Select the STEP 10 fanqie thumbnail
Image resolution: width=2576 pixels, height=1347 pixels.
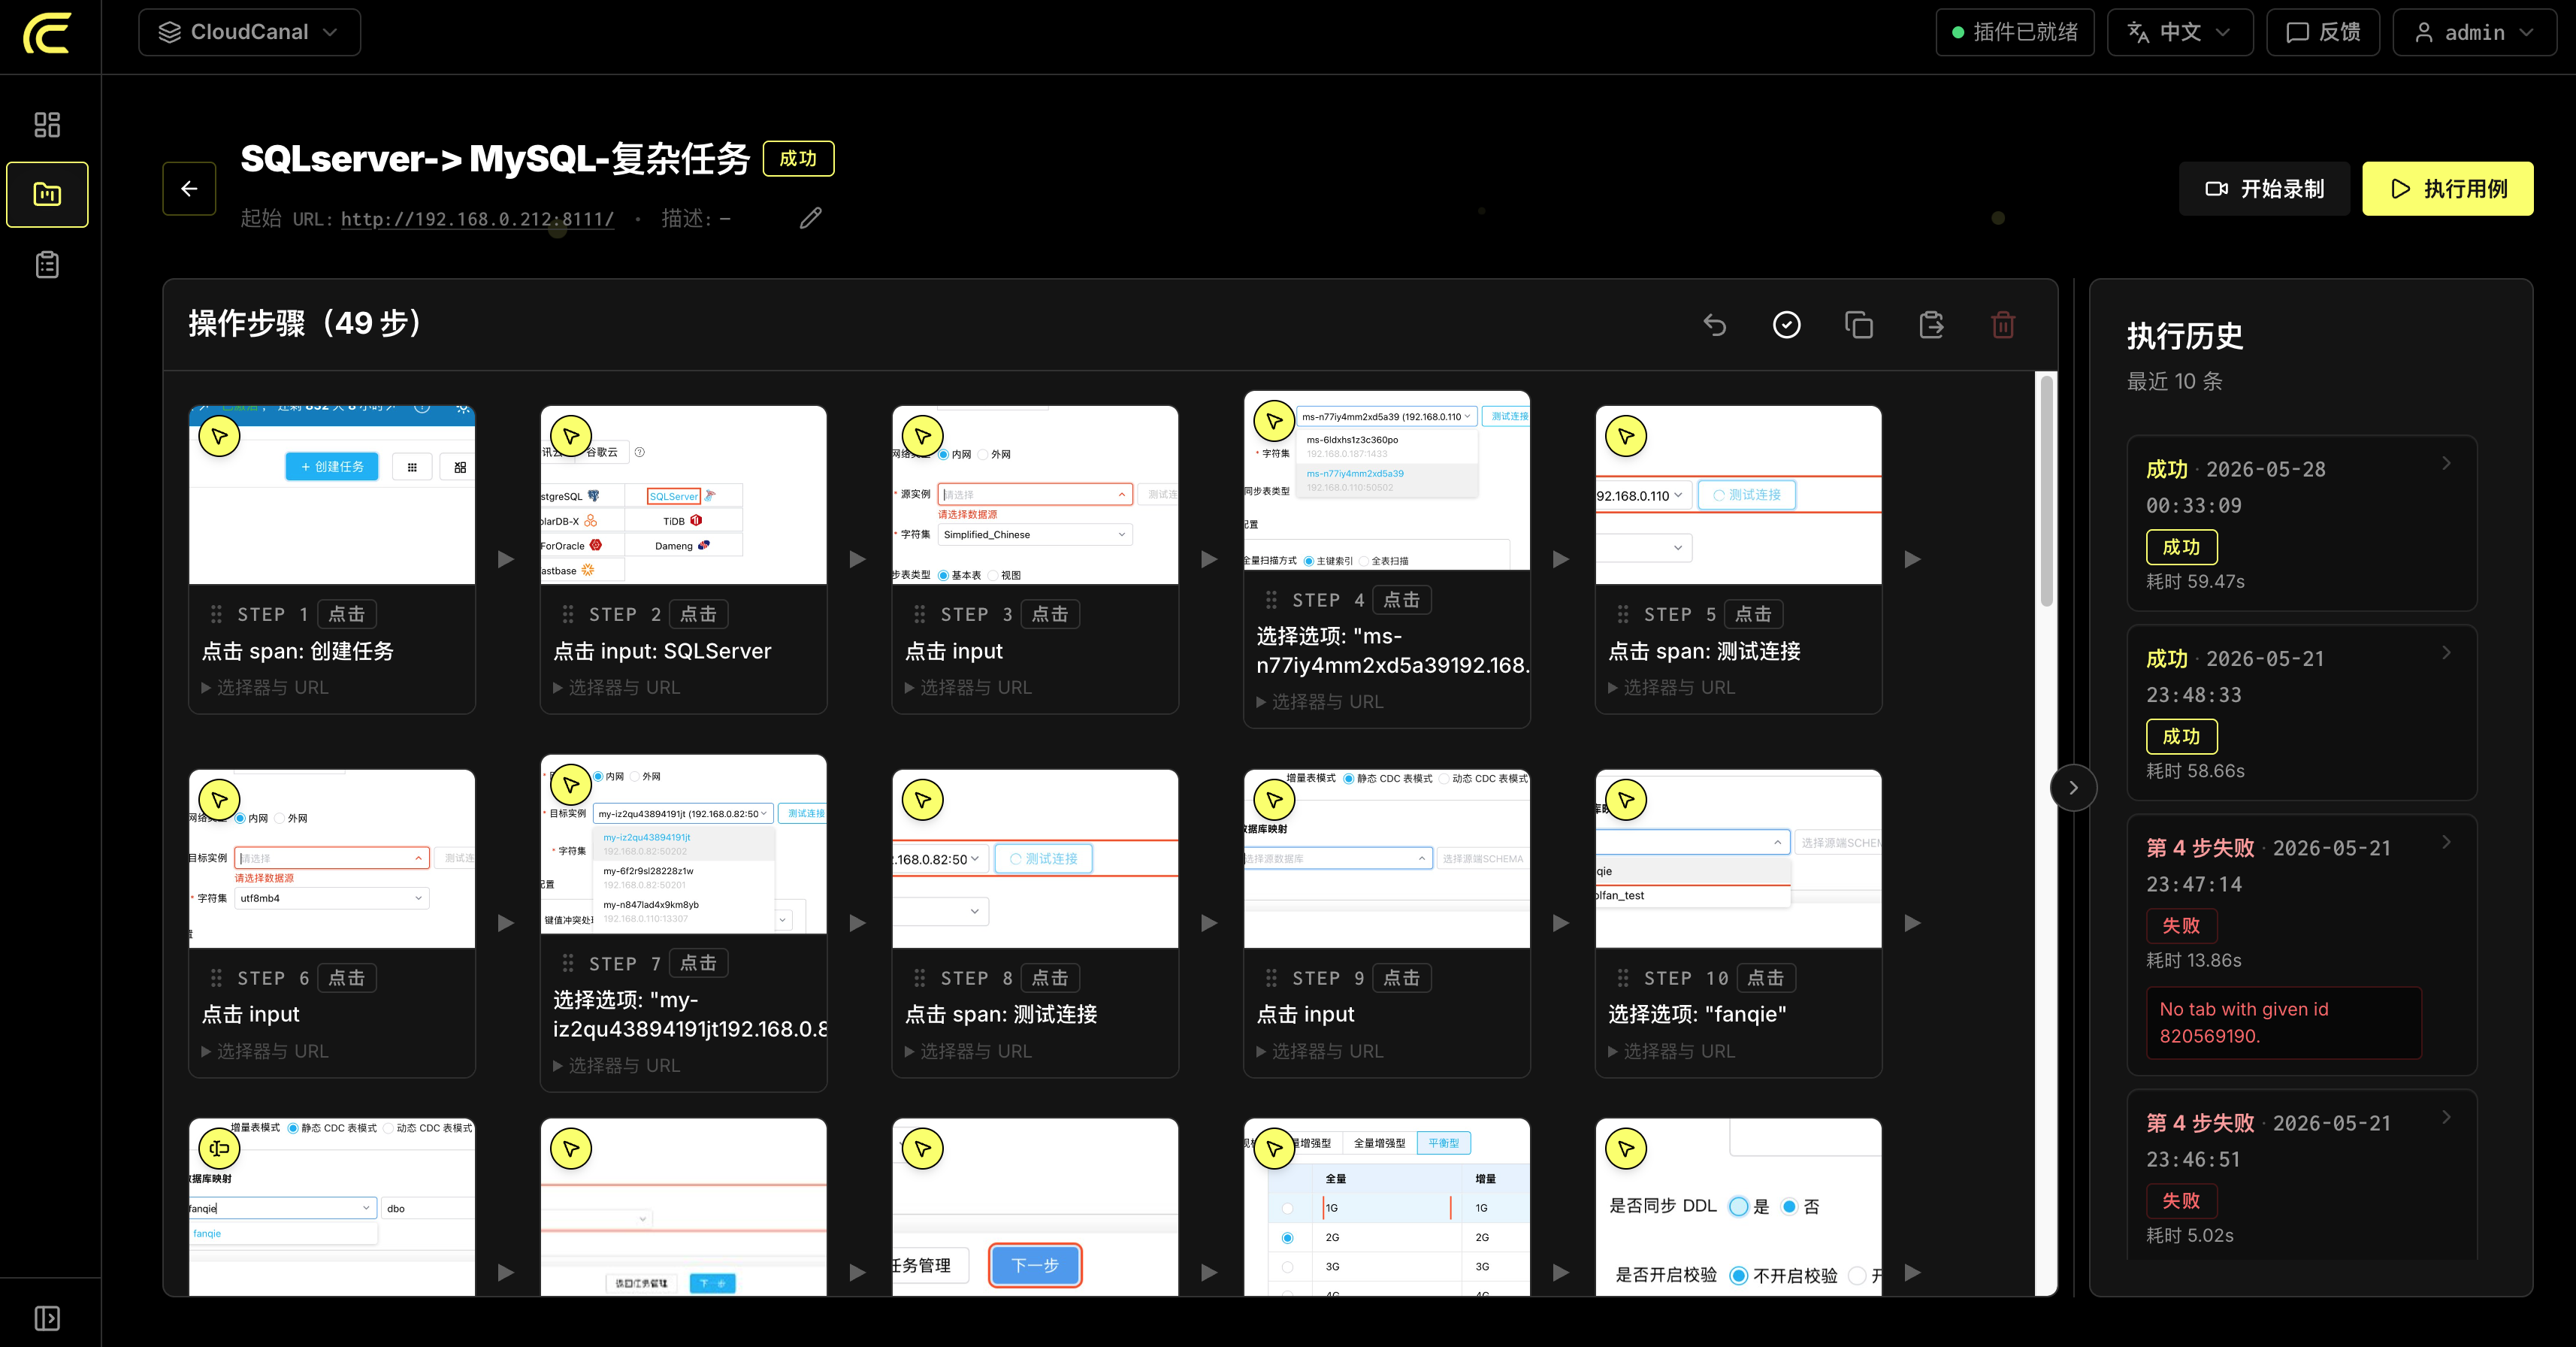point(1738,858)
